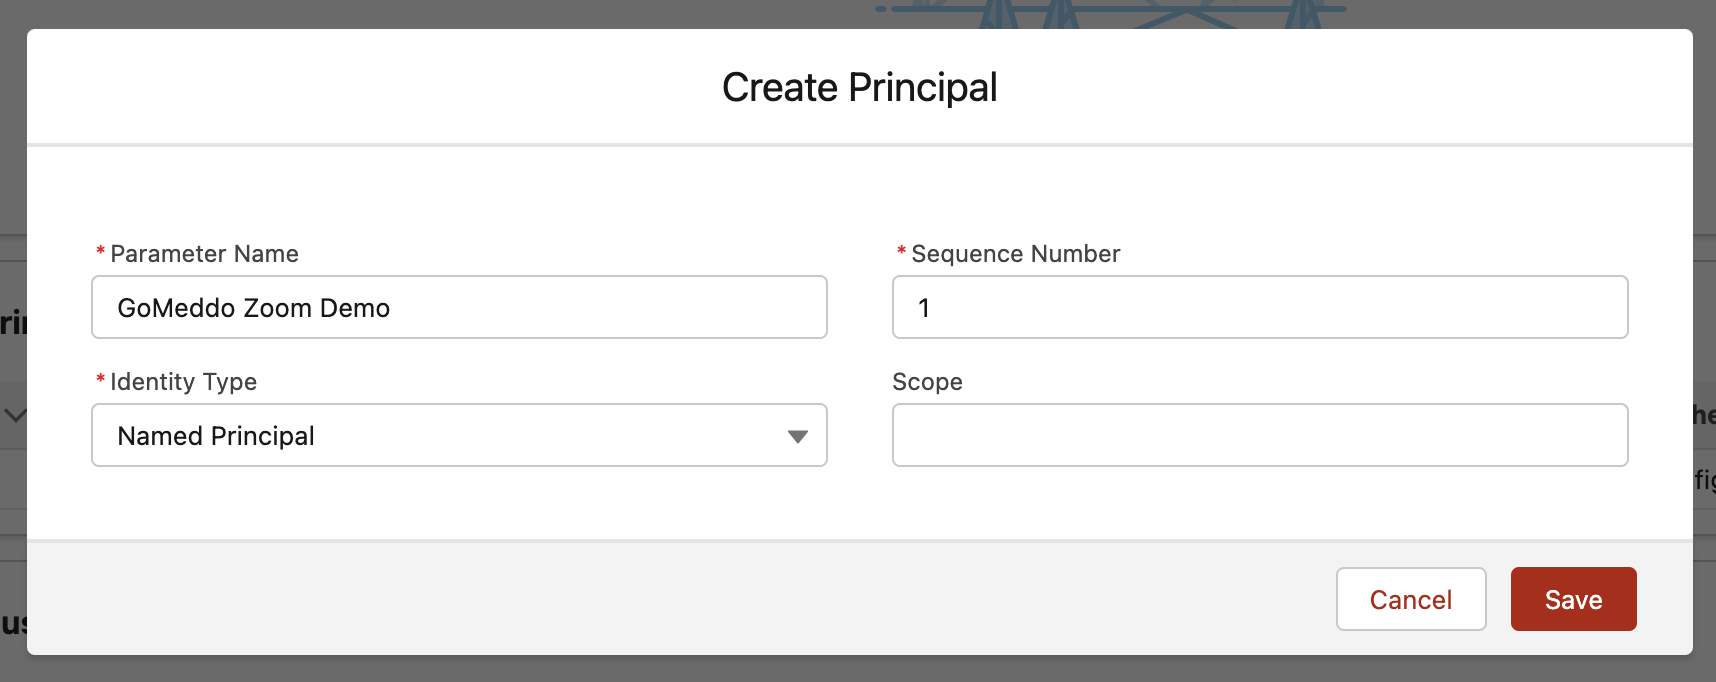This screenshot has width=1716, height=682.
Task: Cancel the Create Principal dialog
Action: coord(1410,599)
